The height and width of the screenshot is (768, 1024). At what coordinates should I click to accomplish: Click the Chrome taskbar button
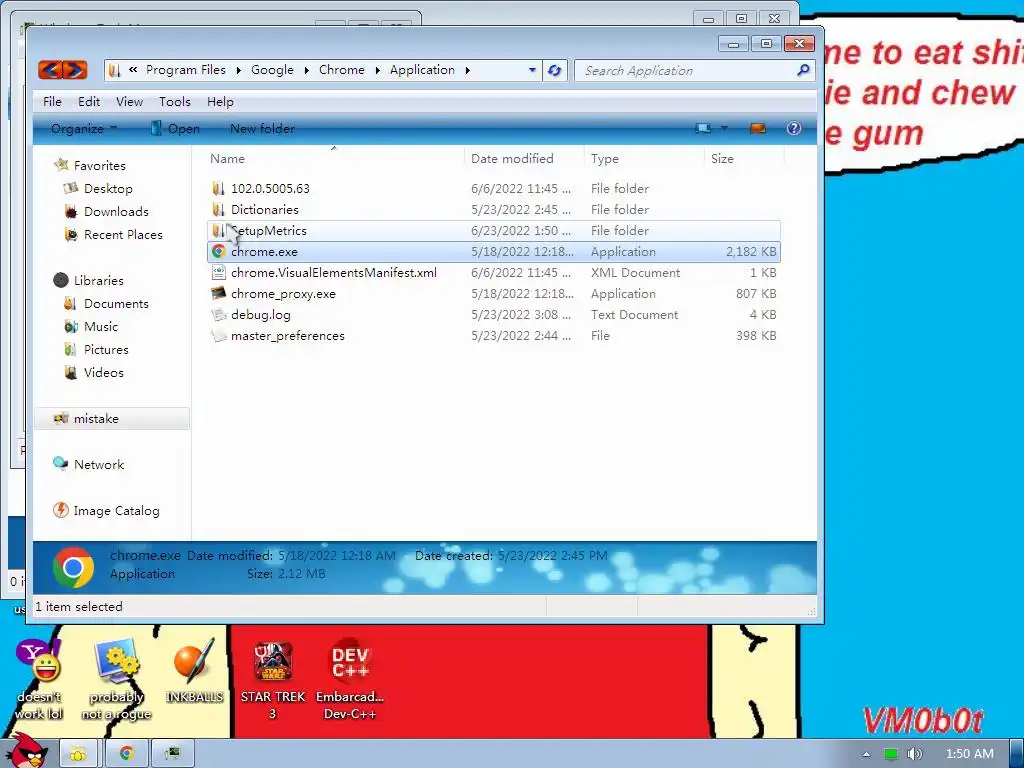(127, 754)
